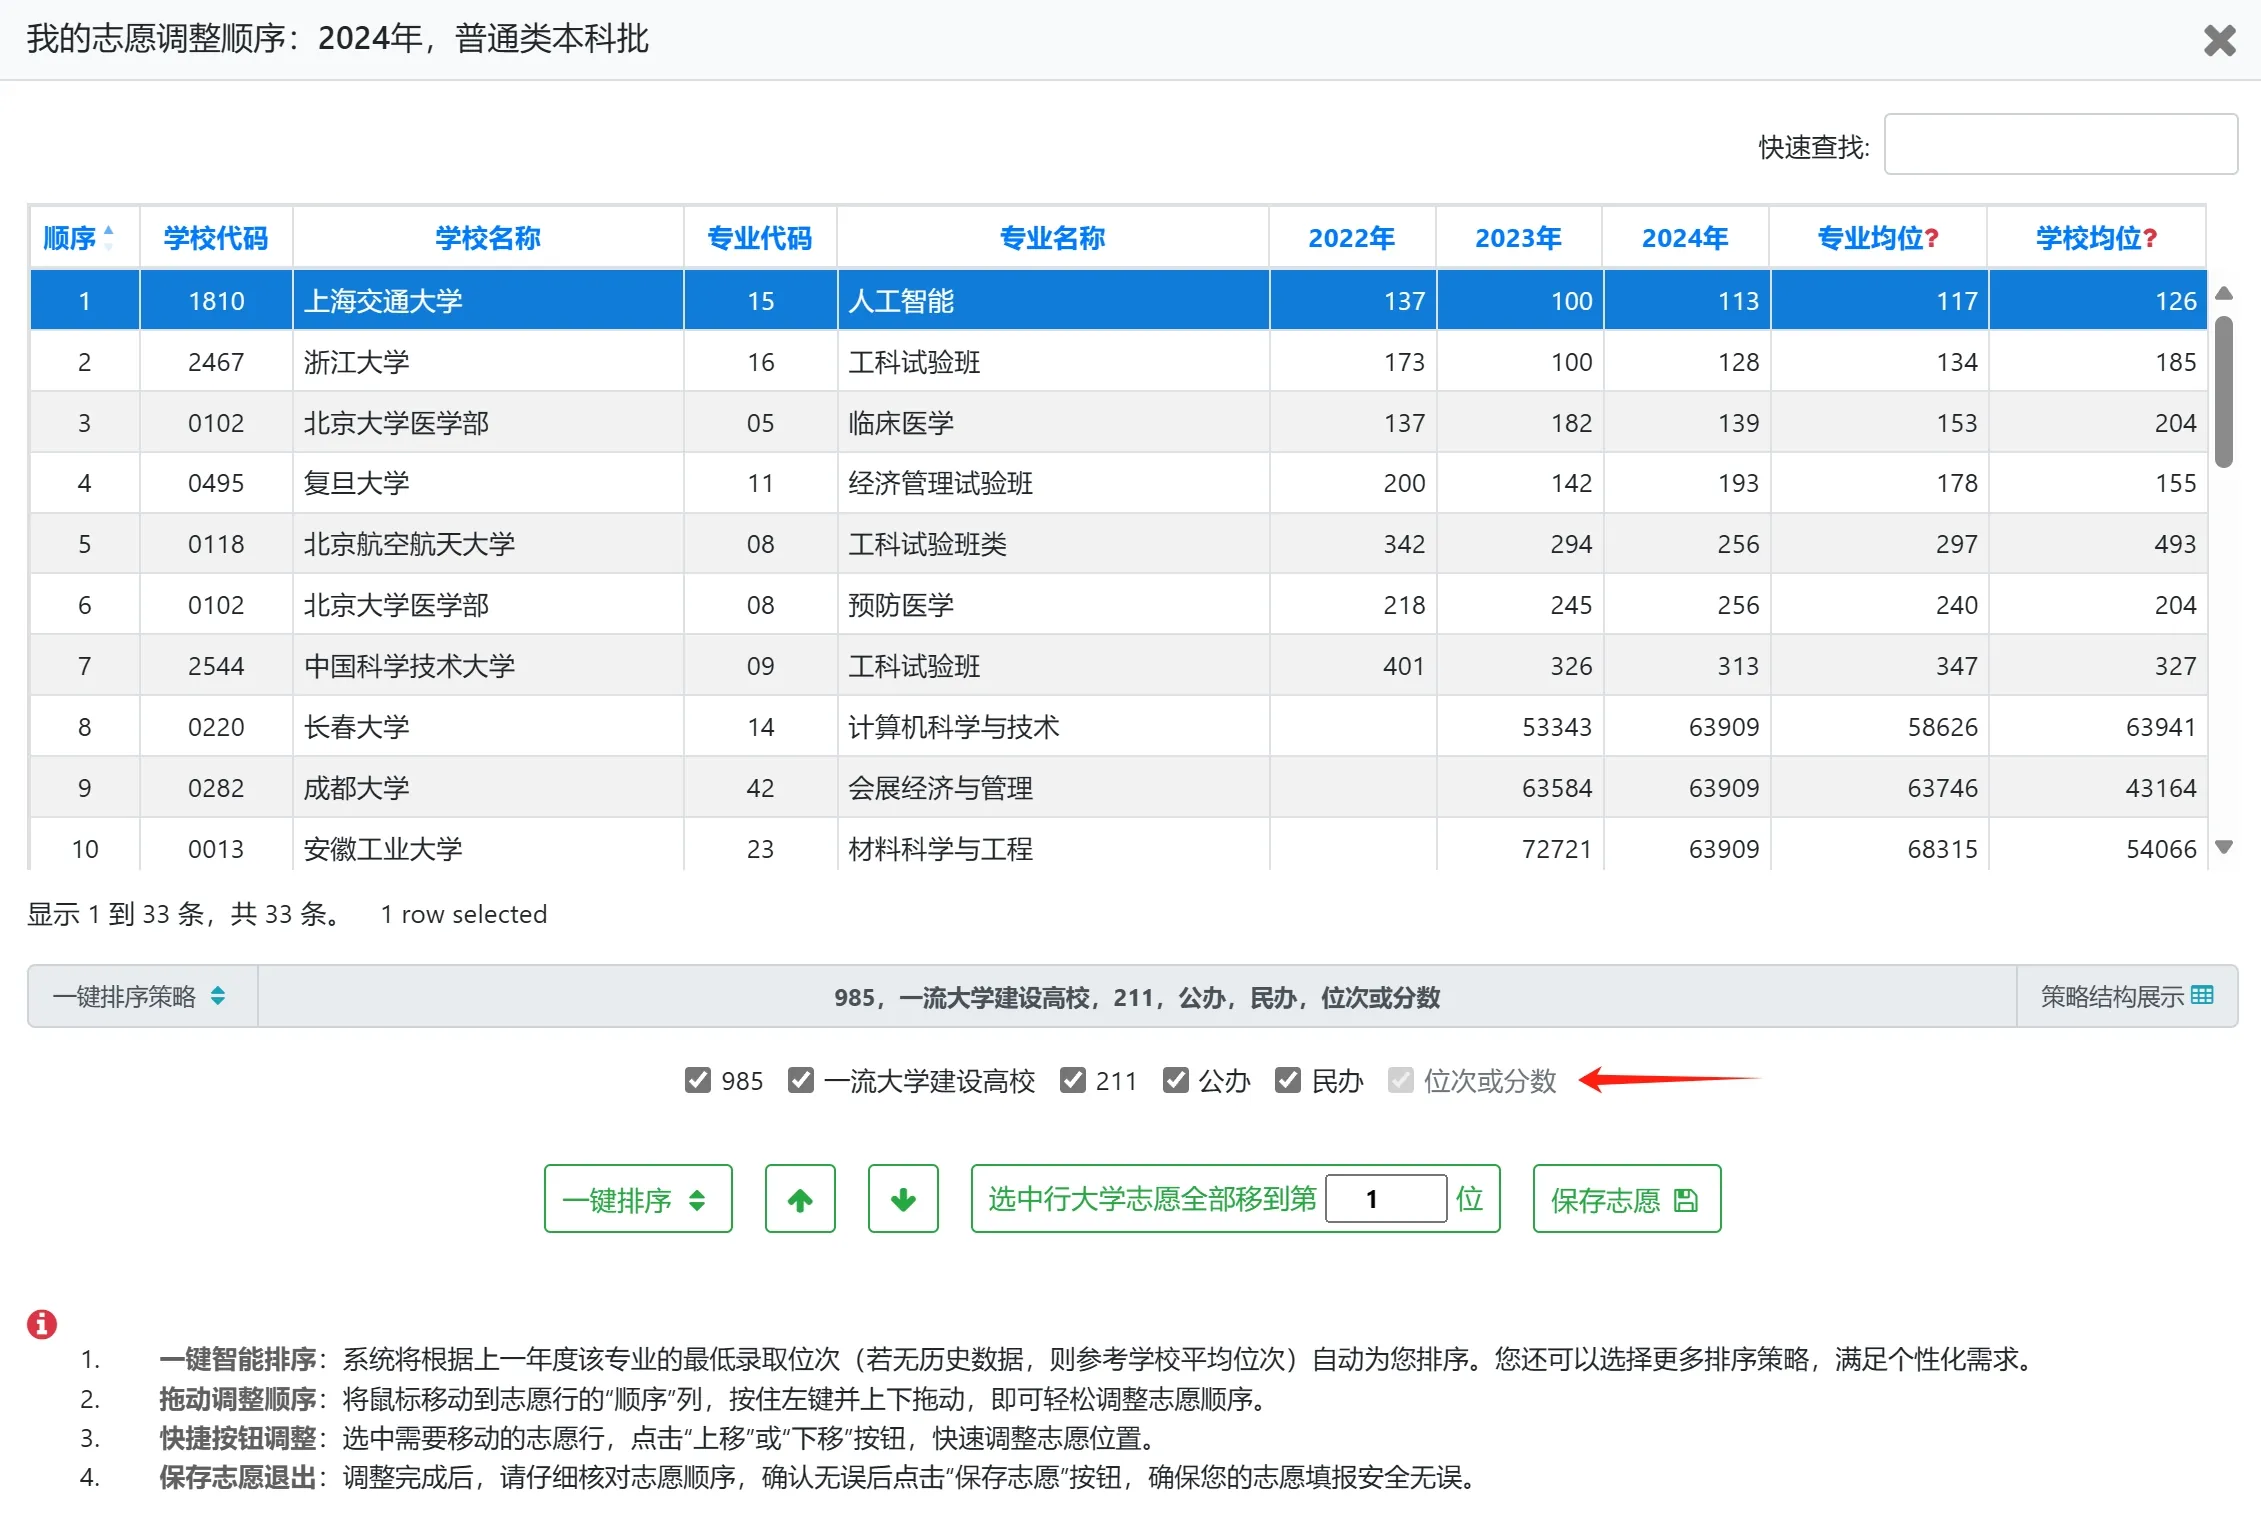Sort by 学校名称 column header
The image size is (2261, 1521).
click(x=488, y=238)
